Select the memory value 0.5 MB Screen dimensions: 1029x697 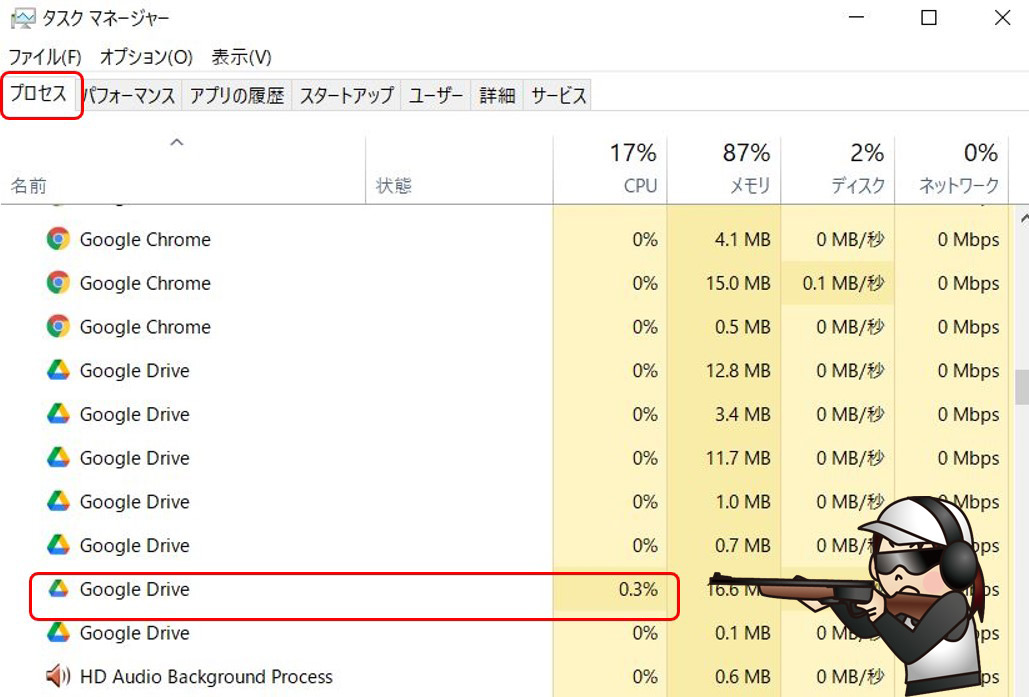742,327
